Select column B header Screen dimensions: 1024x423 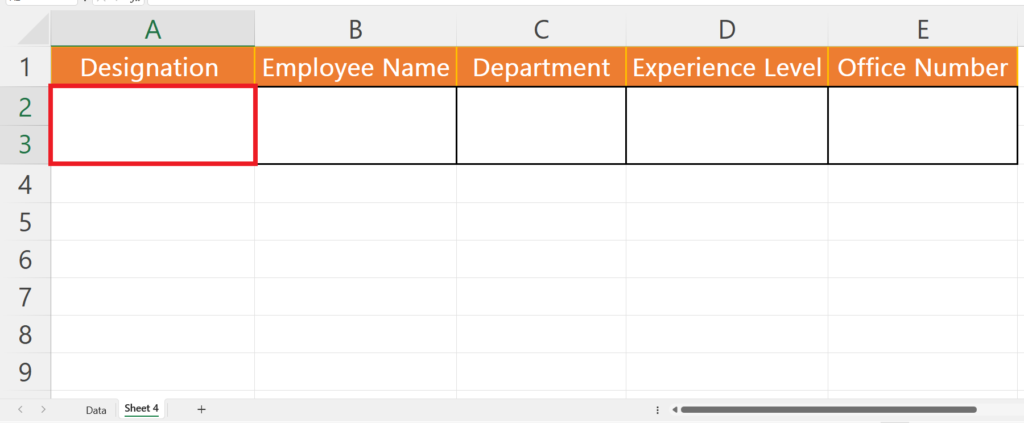(x=355, y=29)
